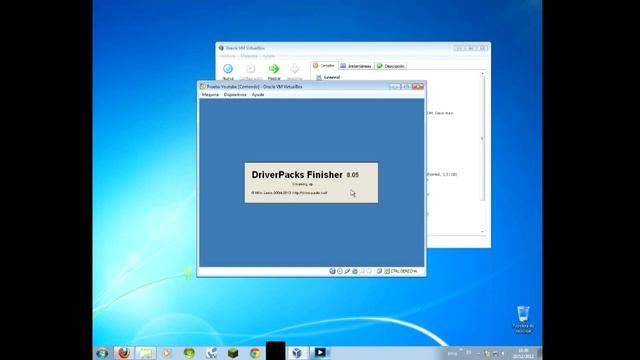Click the volume icon in system tray
This screenshot has width=640, height=360.
click(x=502, y=353)
